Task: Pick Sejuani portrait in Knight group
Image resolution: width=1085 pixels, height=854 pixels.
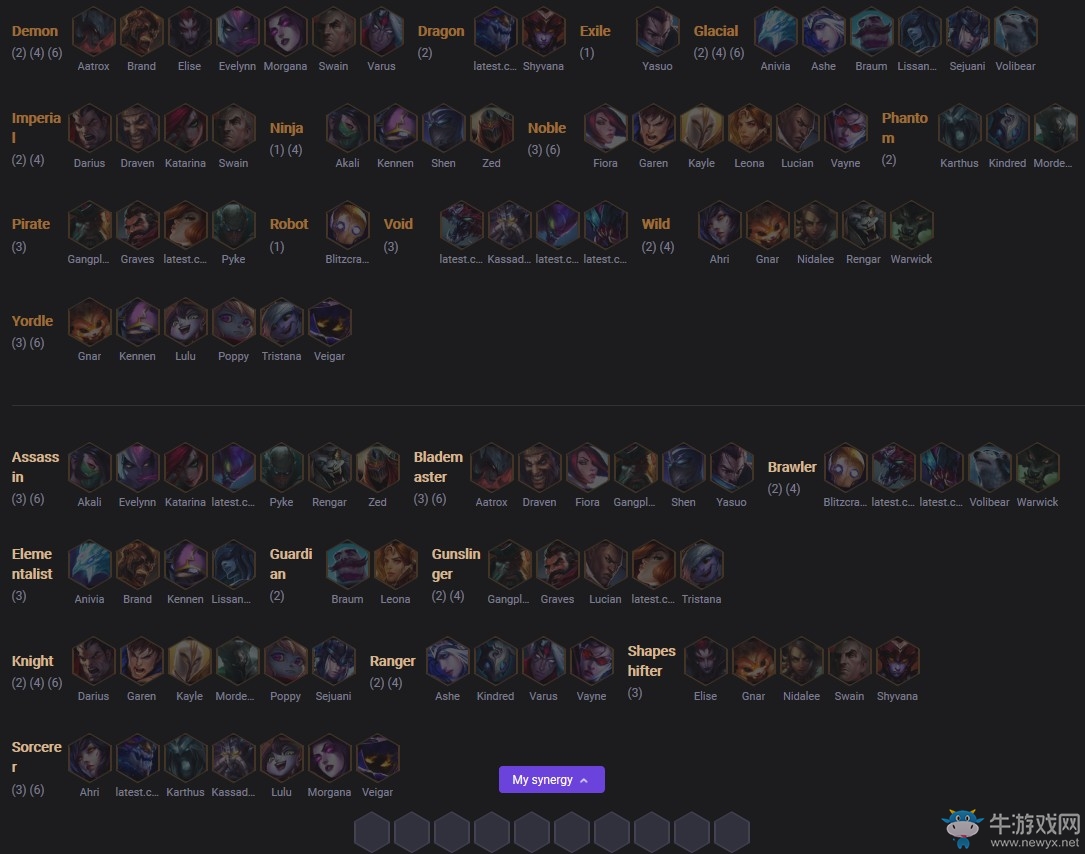Action: [x=333, y=662]
